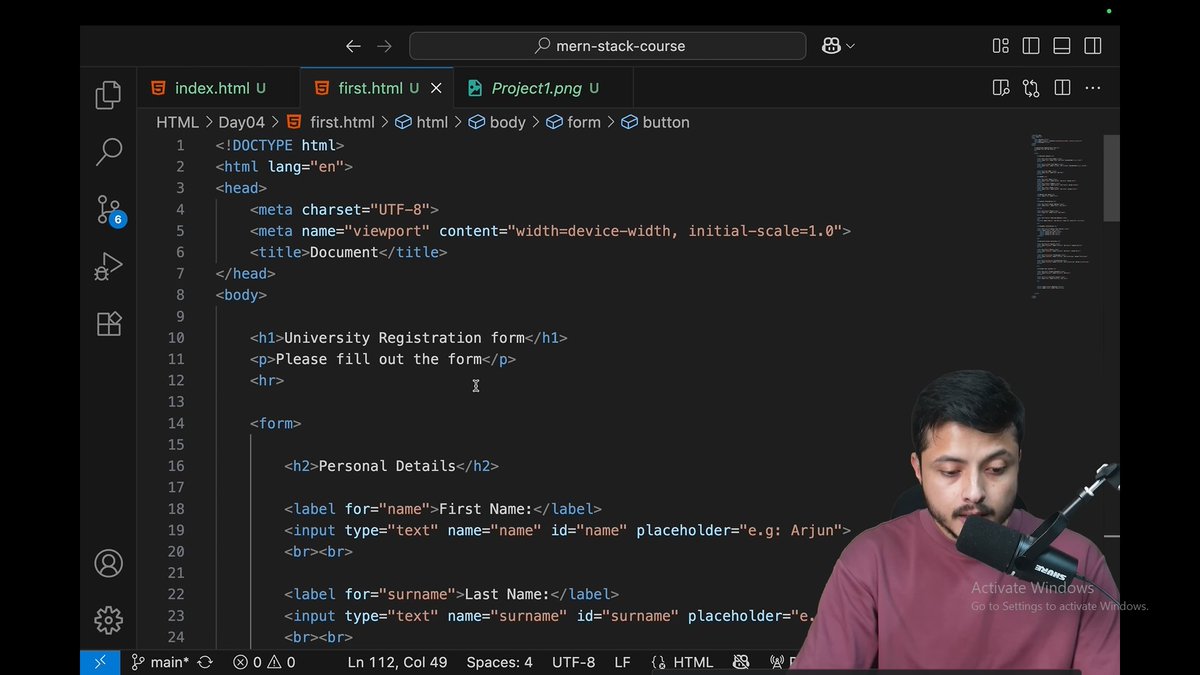
Task: Open the Search view in activity bar
Action: click(109, 151)
